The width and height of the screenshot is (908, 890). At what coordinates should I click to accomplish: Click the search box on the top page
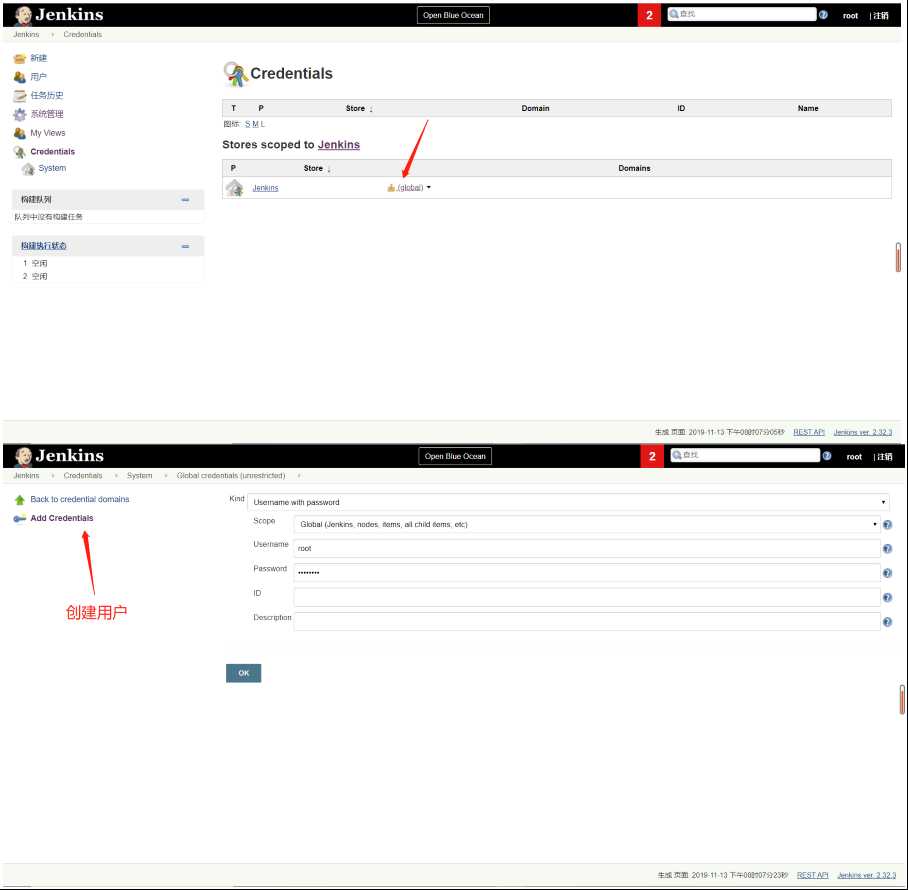[742, 14]
